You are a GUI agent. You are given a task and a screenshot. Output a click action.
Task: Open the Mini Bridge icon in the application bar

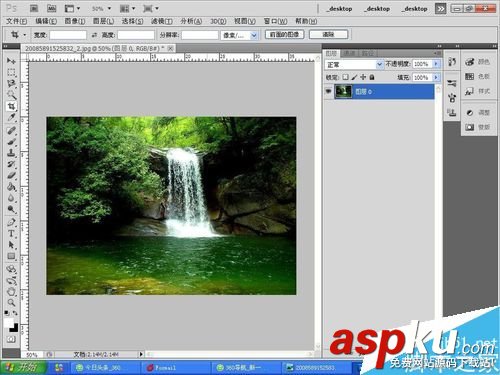(x=51, y=8)
